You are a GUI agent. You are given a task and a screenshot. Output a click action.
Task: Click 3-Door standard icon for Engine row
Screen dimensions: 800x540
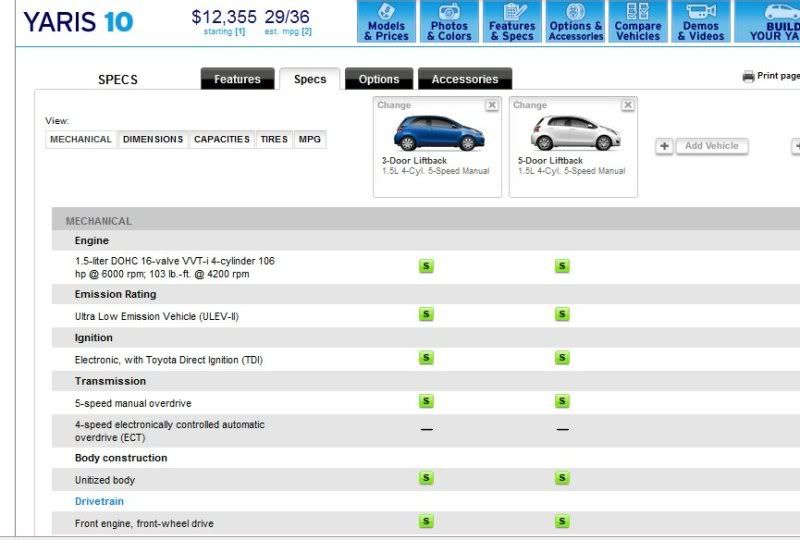coord(426,266)
